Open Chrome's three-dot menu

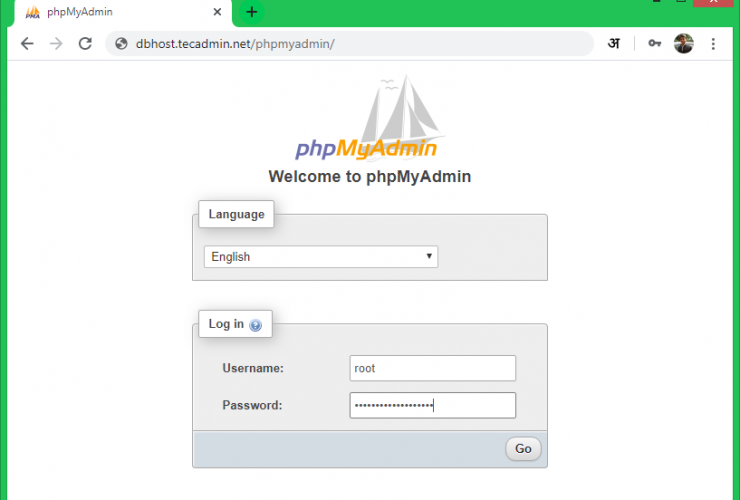click(x=713, y=44)
